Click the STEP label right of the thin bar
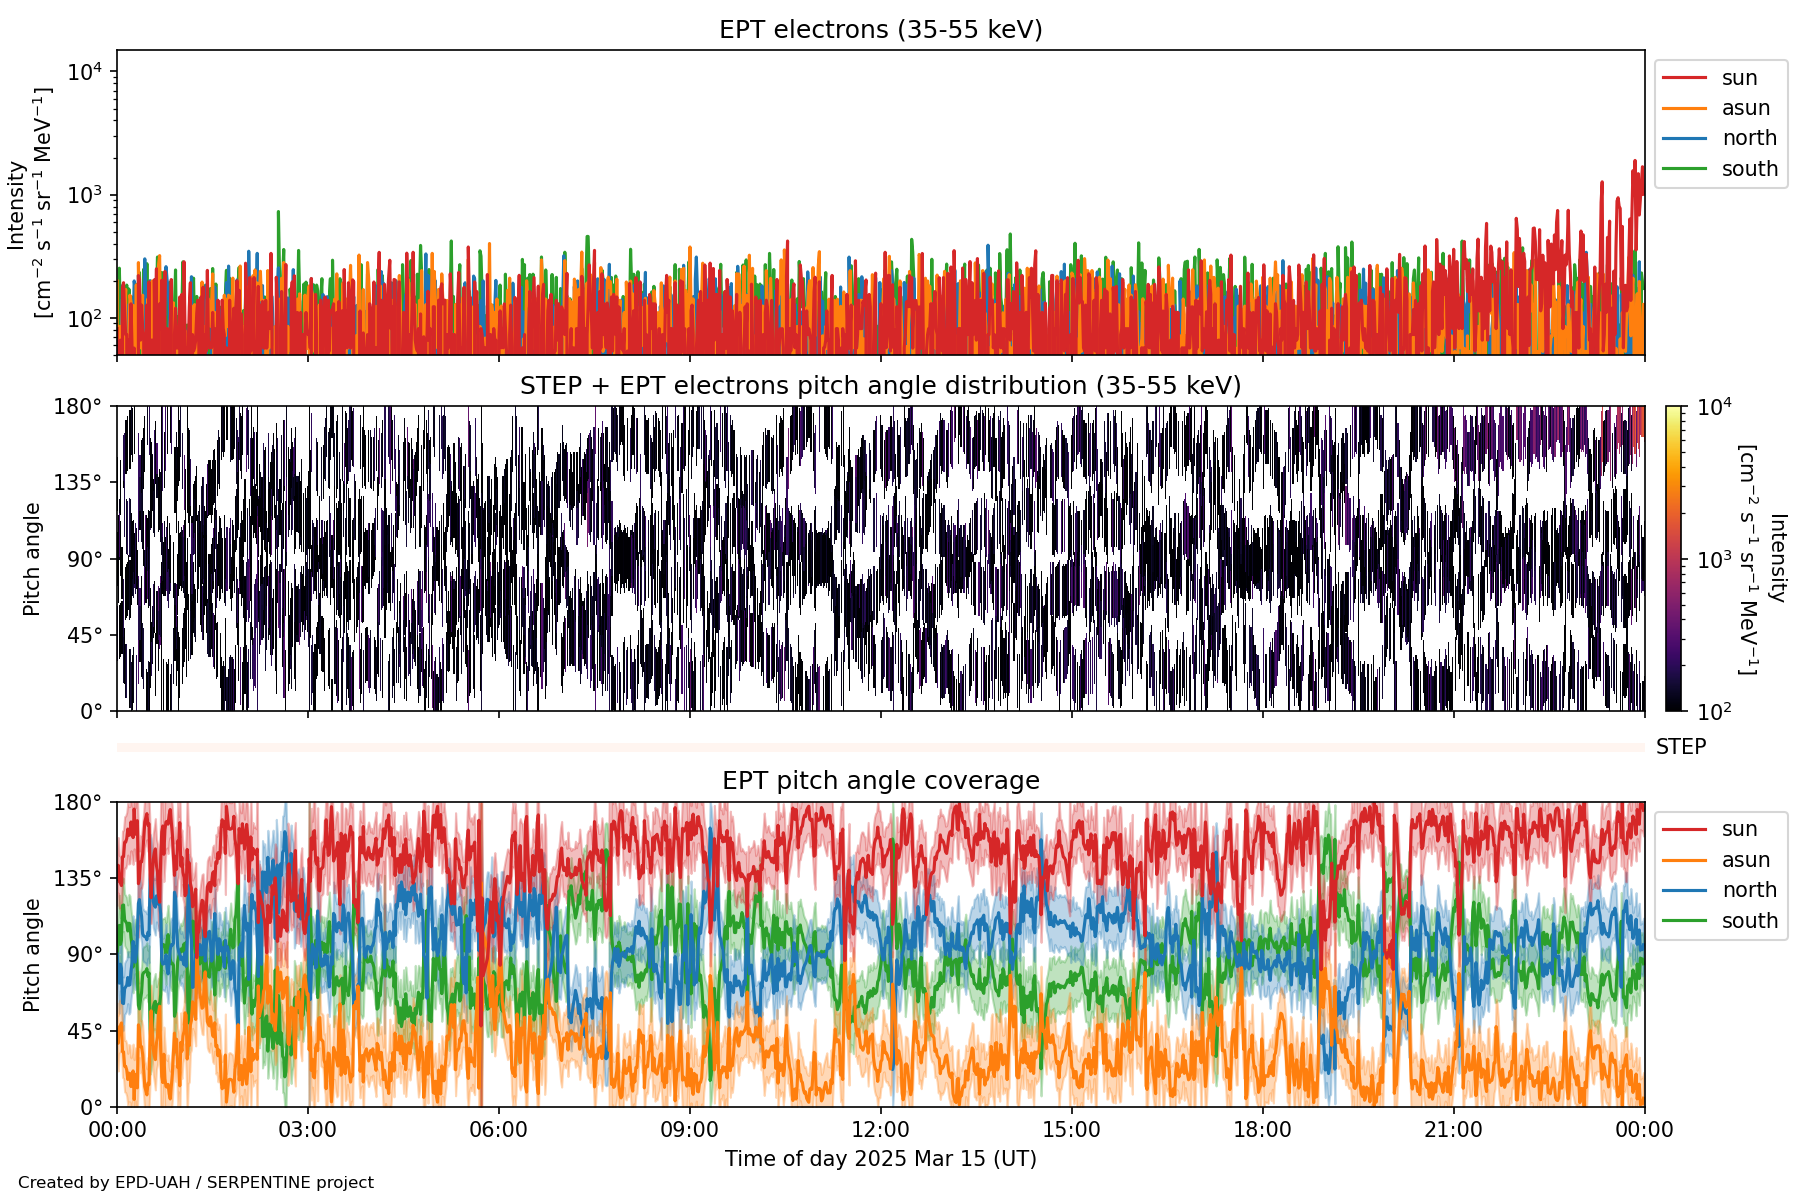Image resolution: width=1800 pixels, height=1200 pixels. click(x=1681, y=747)
